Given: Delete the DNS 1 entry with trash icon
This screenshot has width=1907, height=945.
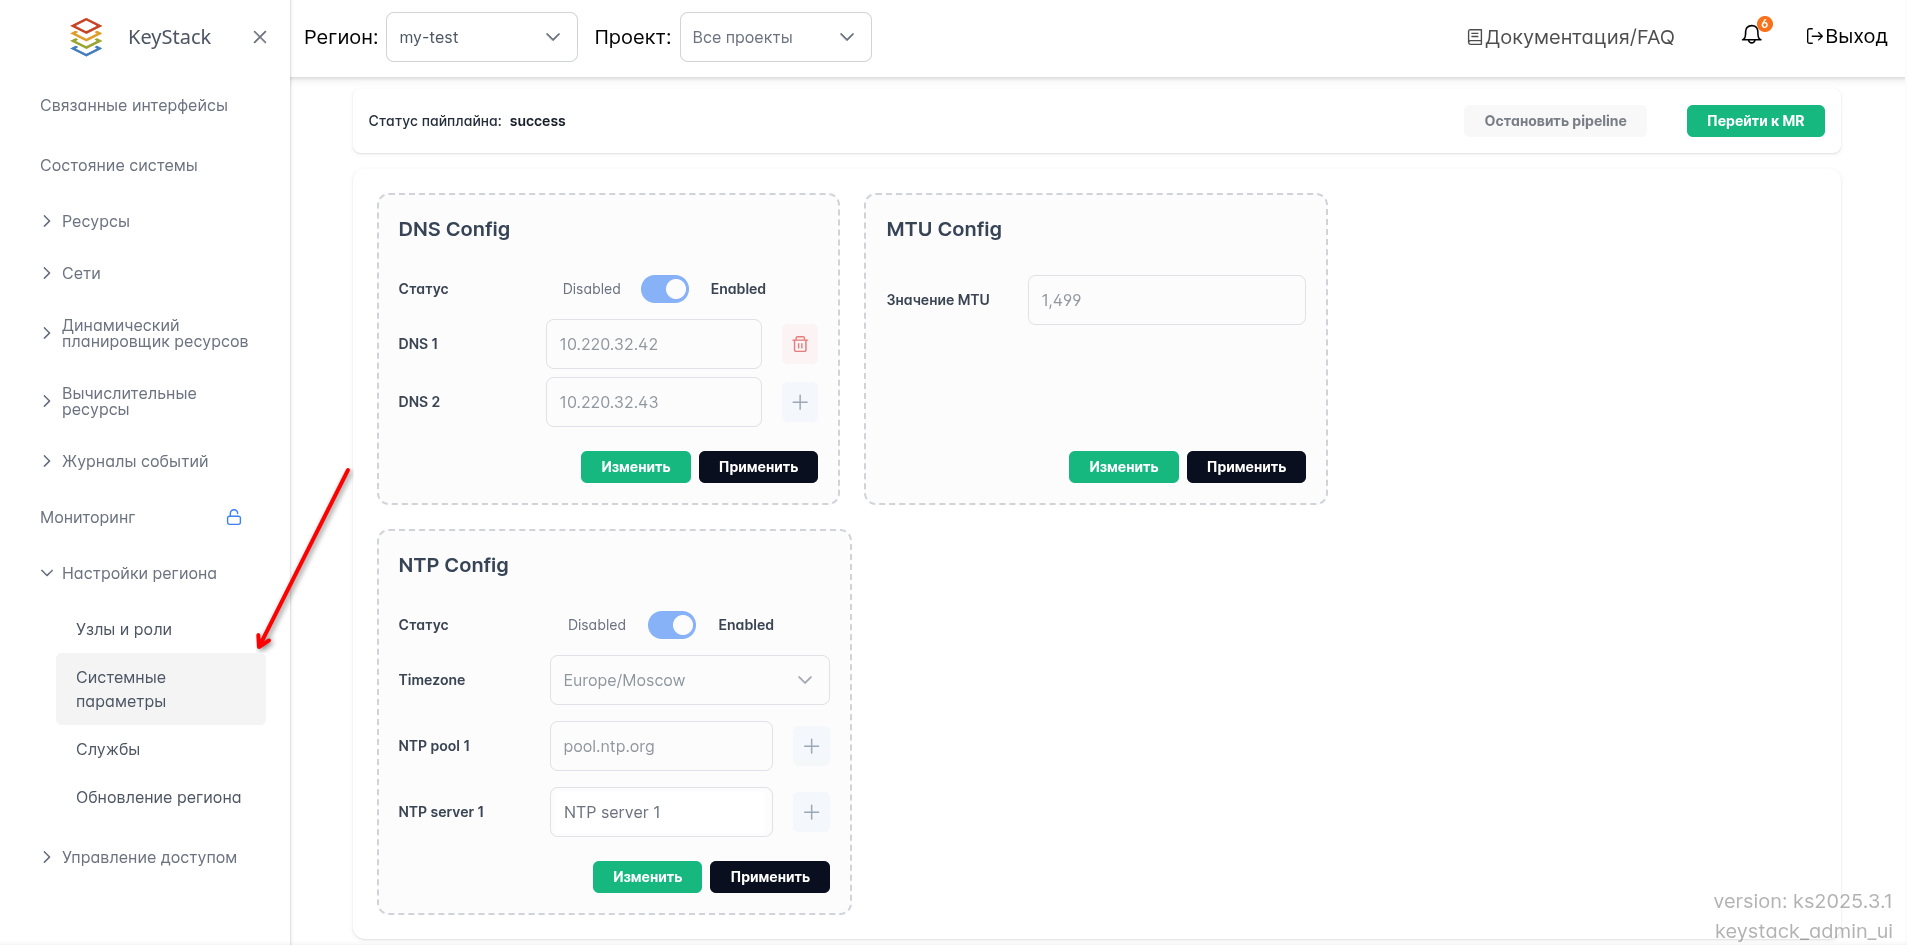Looking at the screenshot, I should (x=800, y=344).
